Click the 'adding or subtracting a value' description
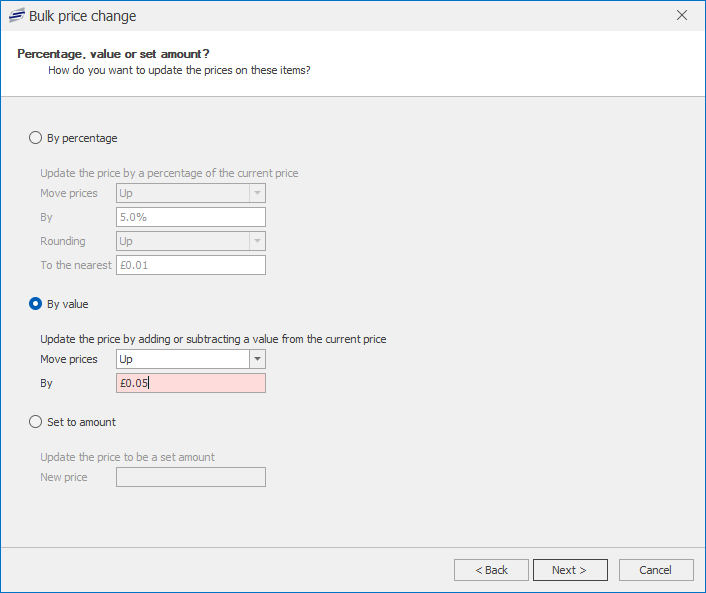 pyautogui.click(x=213, y=339)
